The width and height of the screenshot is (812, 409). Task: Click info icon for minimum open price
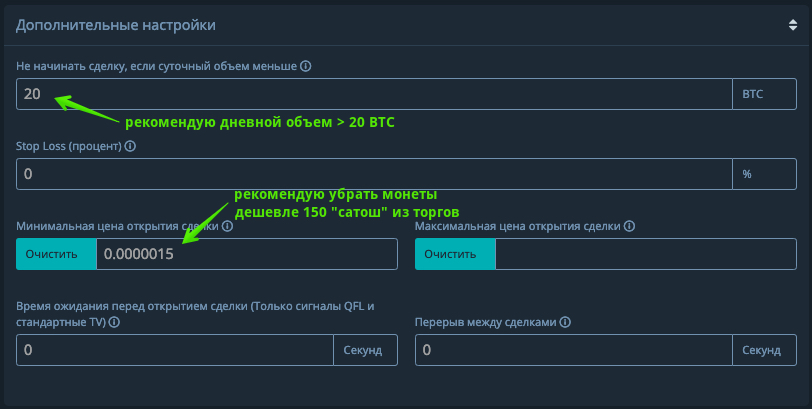point(228,226)
